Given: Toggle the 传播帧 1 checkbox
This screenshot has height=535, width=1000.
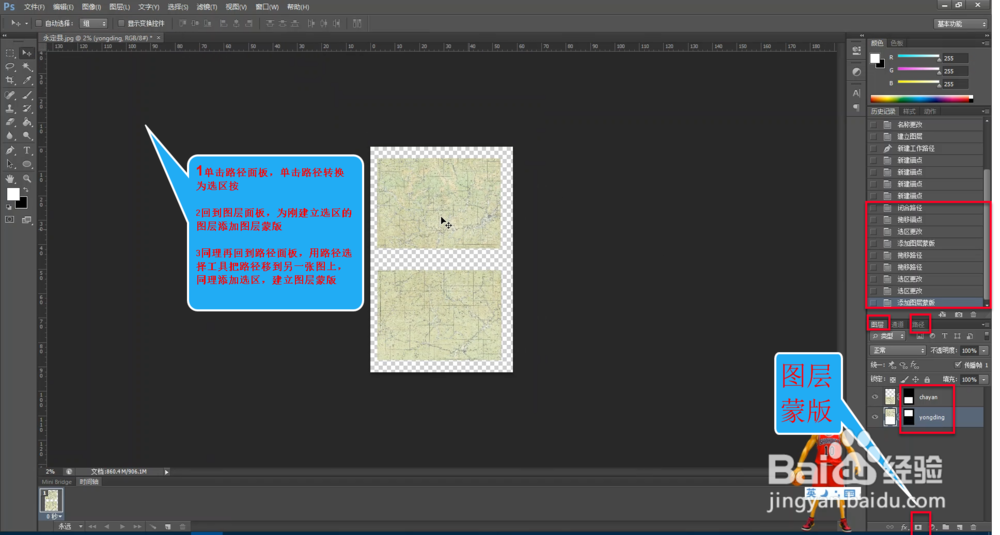Looking at the screenshot, I should [x=958, y=365].
